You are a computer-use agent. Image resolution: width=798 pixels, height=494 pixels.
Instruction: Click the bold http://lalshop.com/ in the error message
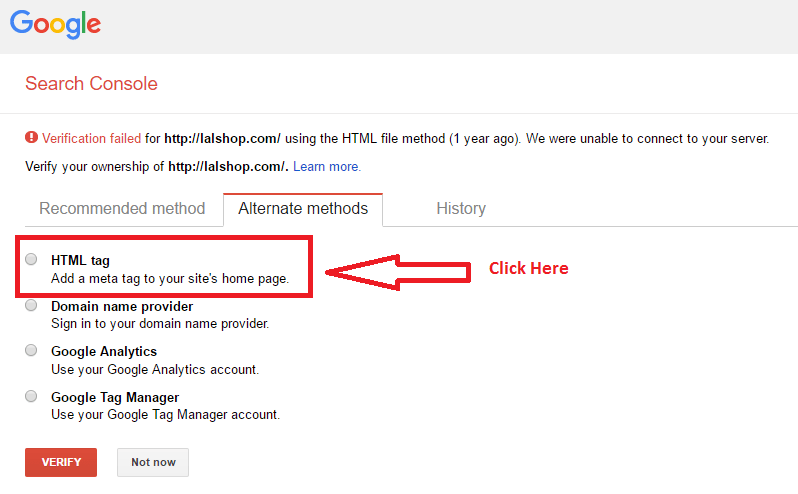222,138
